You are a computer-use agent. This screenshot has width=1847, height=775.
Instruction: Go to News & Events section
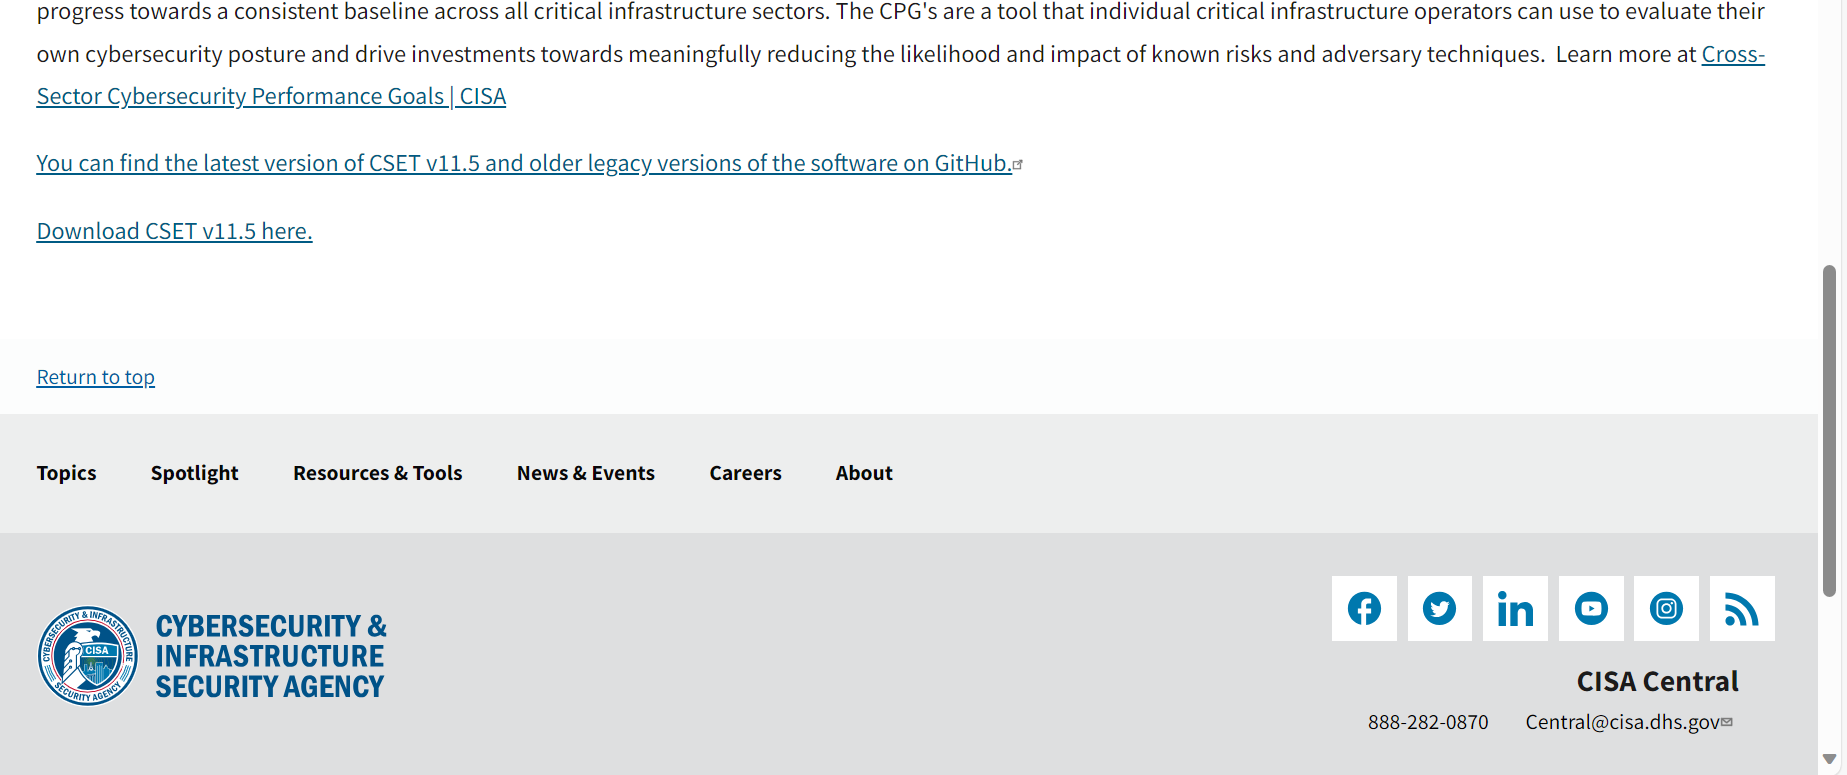pyautogui.click(x=586, y=473)
